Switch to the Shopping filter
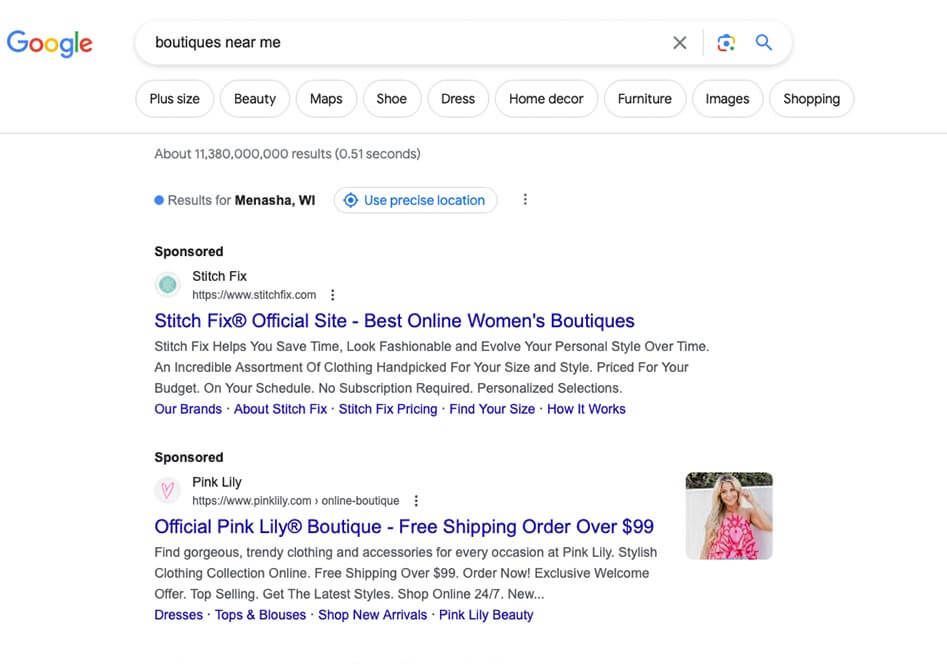 811,99
